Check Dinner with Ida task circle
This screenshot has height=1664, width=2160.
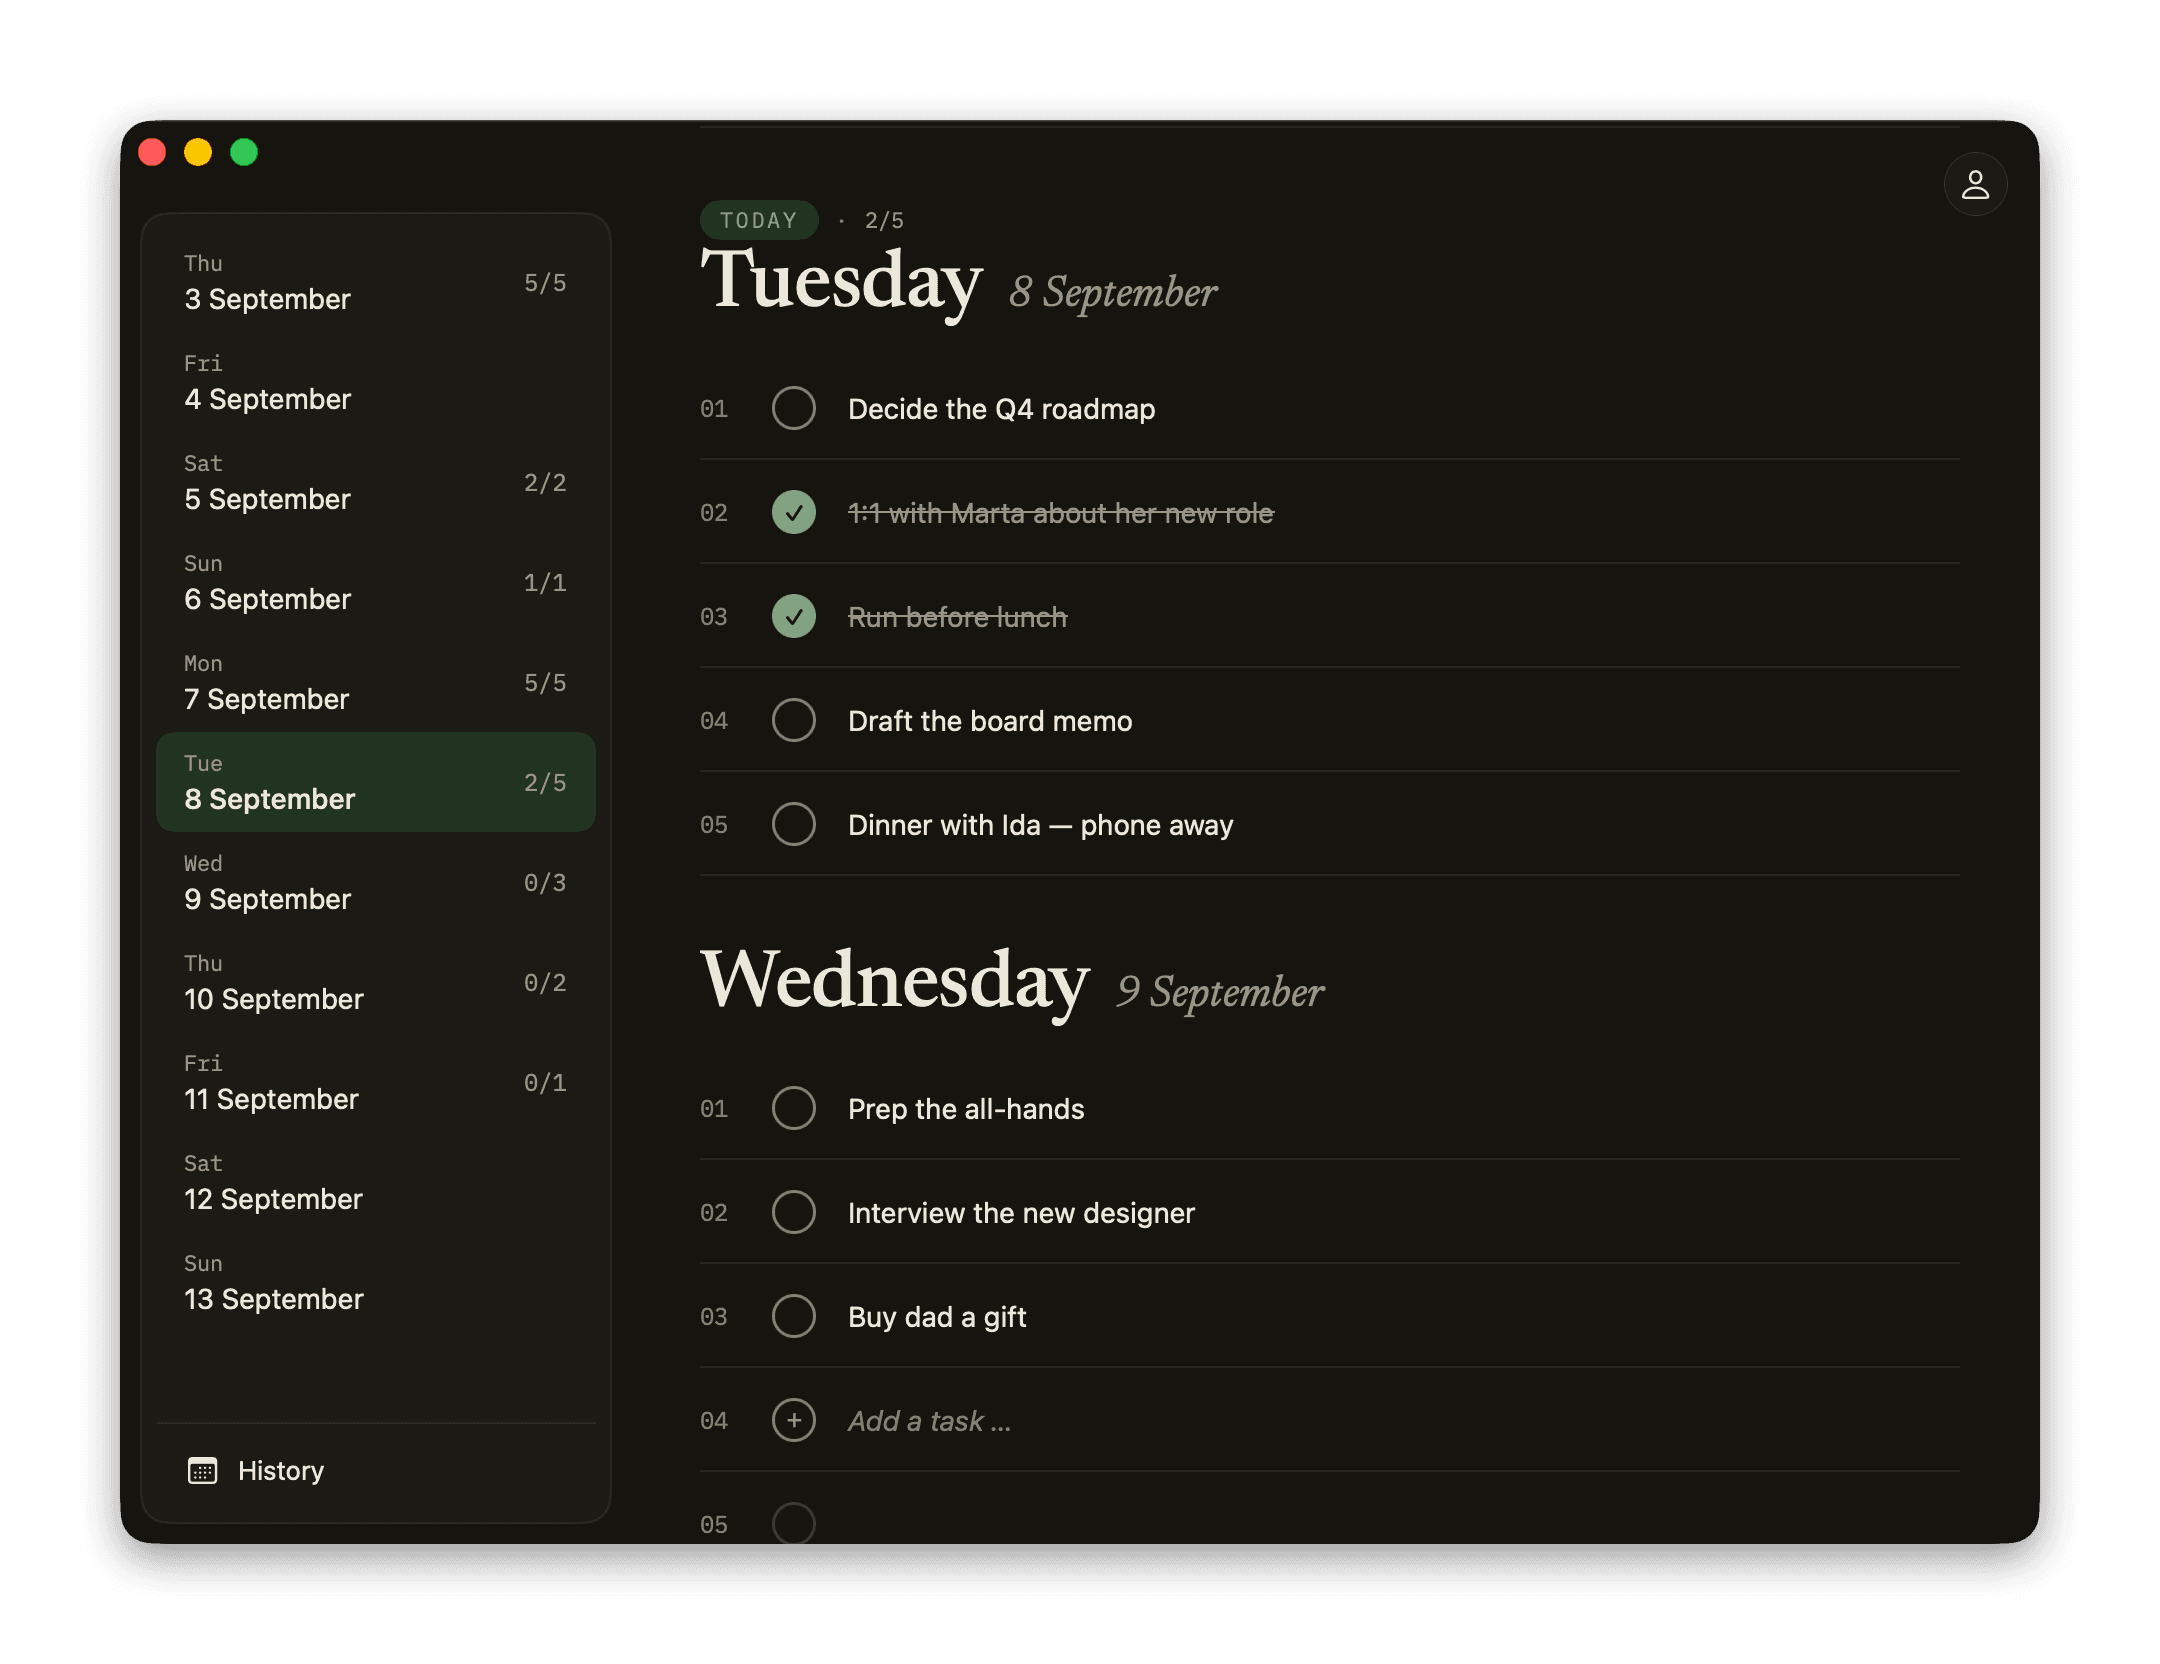point(794,824)
